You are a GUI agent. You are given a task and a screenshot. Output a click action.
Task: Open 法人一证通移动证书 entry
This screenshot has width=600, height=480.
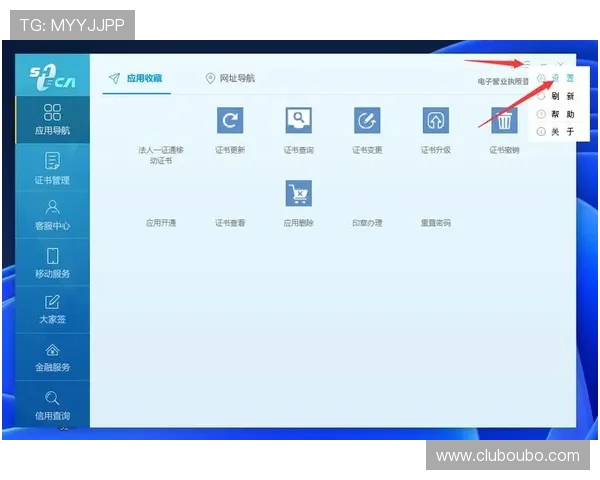click(161, 155)
